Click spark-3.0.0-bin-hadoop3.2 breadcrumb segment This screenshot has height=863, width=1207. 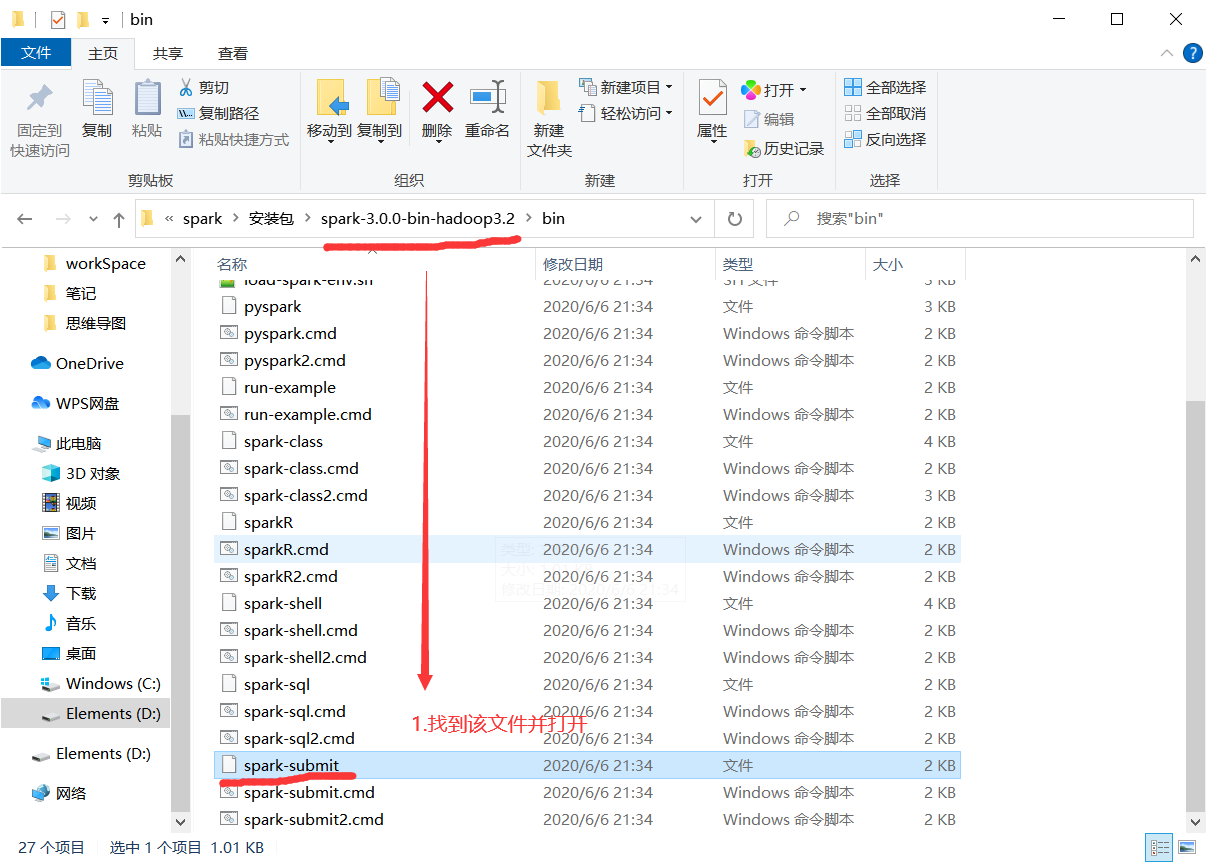coord(418,219)
